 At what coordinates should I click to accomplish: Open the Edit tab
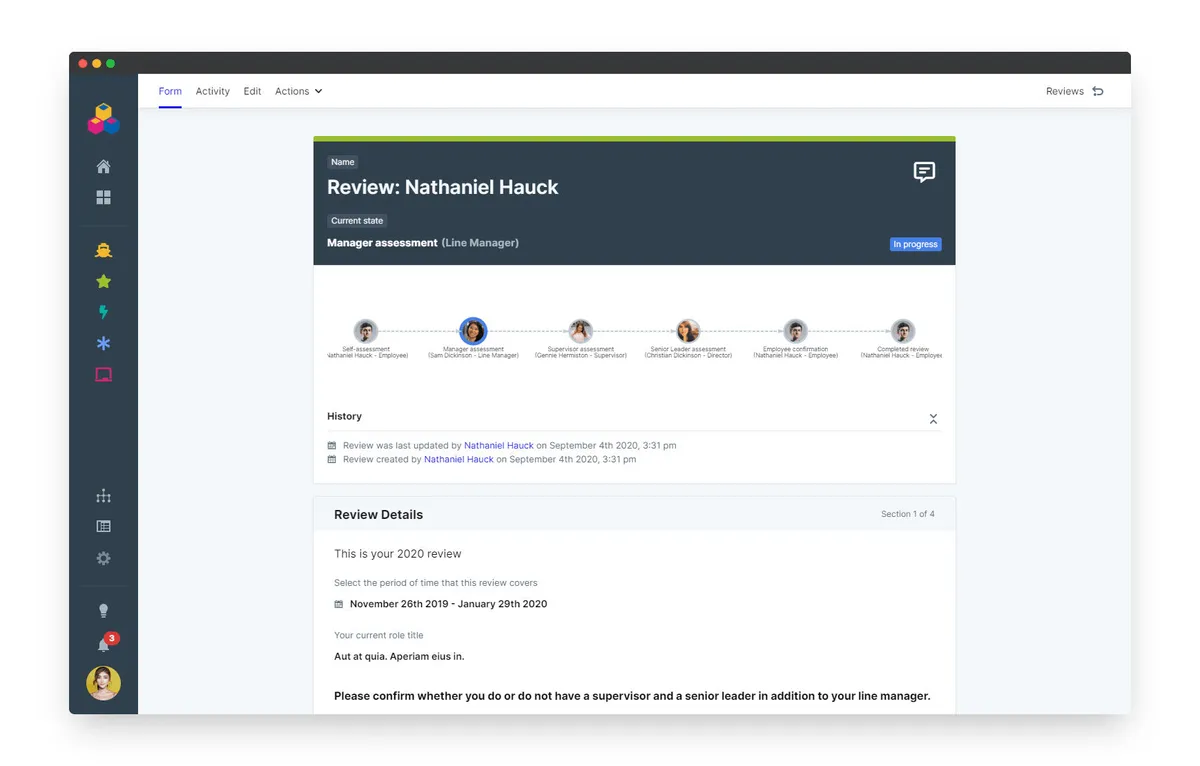[x=252, y=91]
